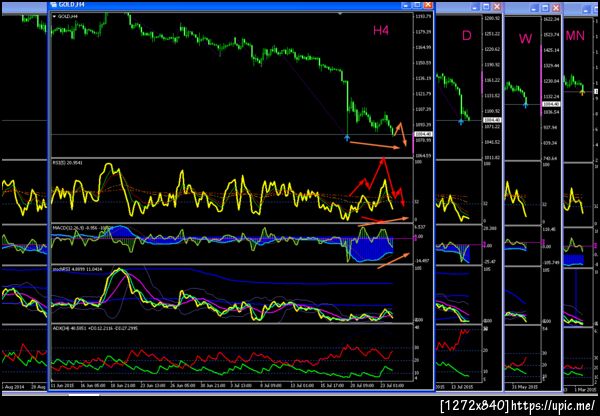Click current price tag 1084.40 on H4 scale
The width and height of the screenshot is (600, 416).
(424, 134)
